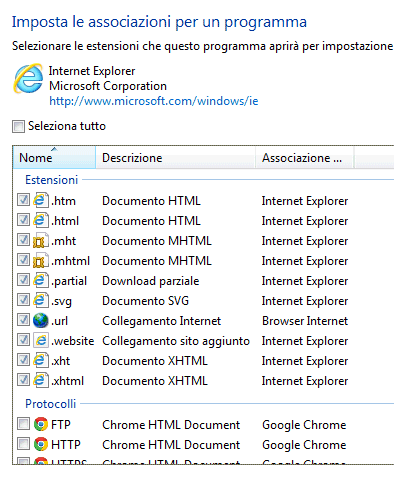Select the FTP protocol name
394x480 pixels.
click(61, 425)
